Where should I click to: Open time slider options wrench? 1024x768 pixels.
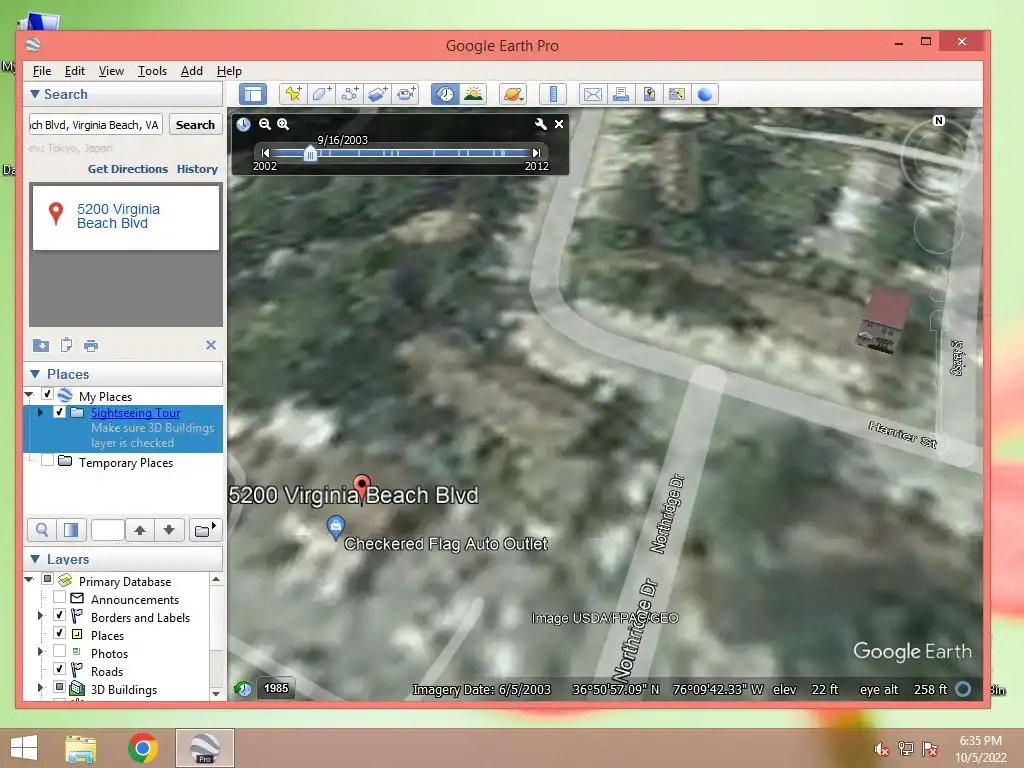(541, 124)
